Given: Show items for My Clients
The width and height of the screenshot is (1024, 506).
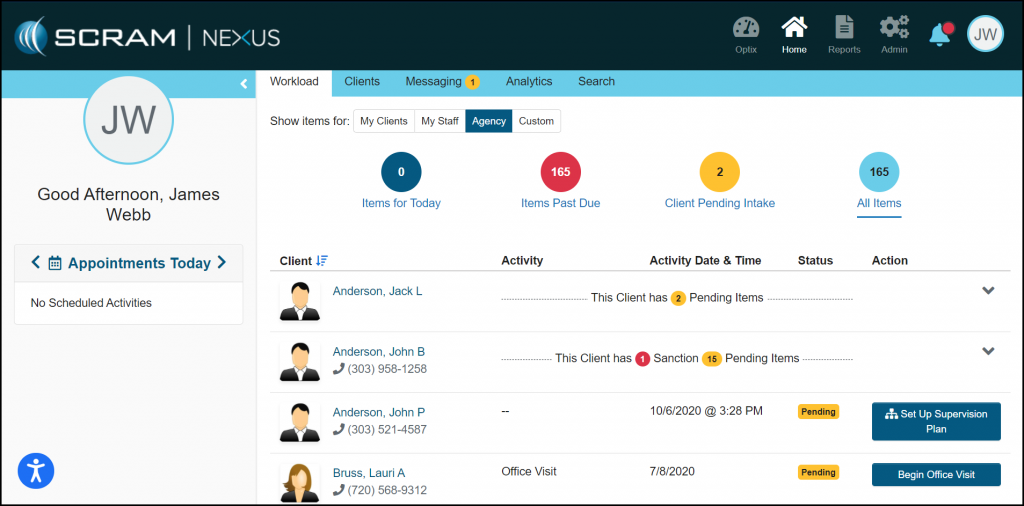Looking at the screenshot, I should tap(384, 121).
